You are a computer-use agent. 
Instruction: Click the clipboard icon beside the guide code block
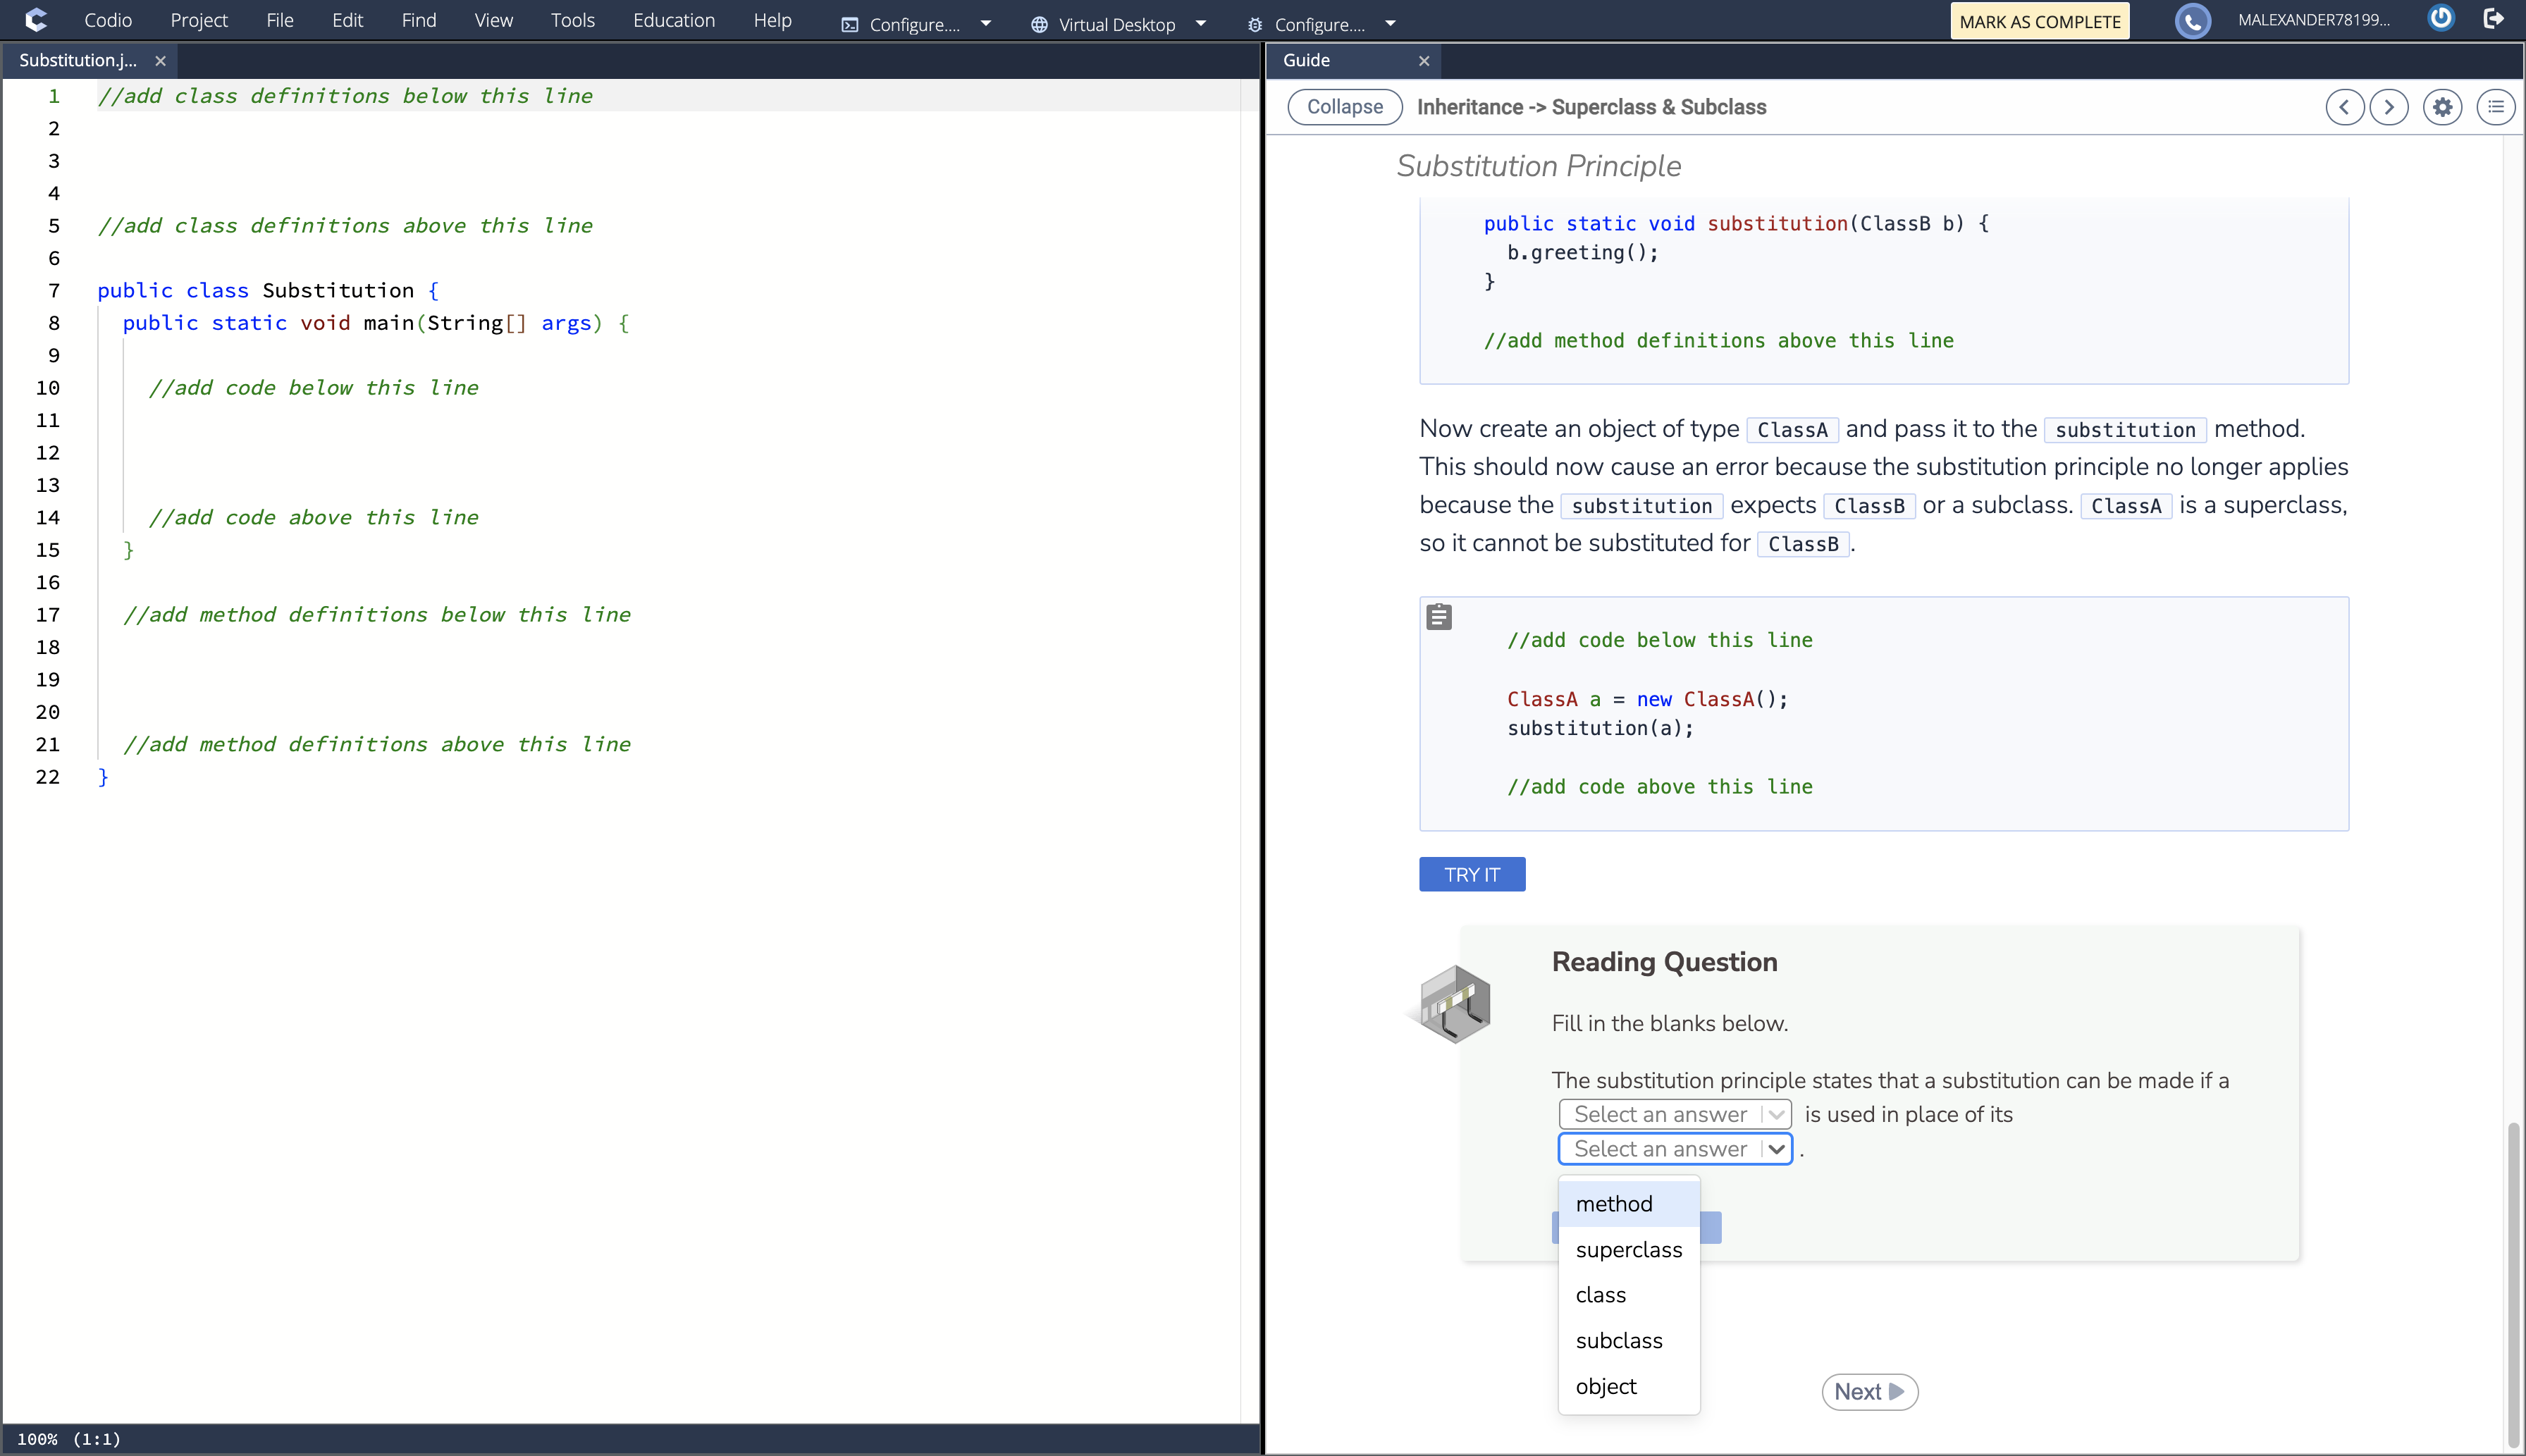tap(1439, 616)
